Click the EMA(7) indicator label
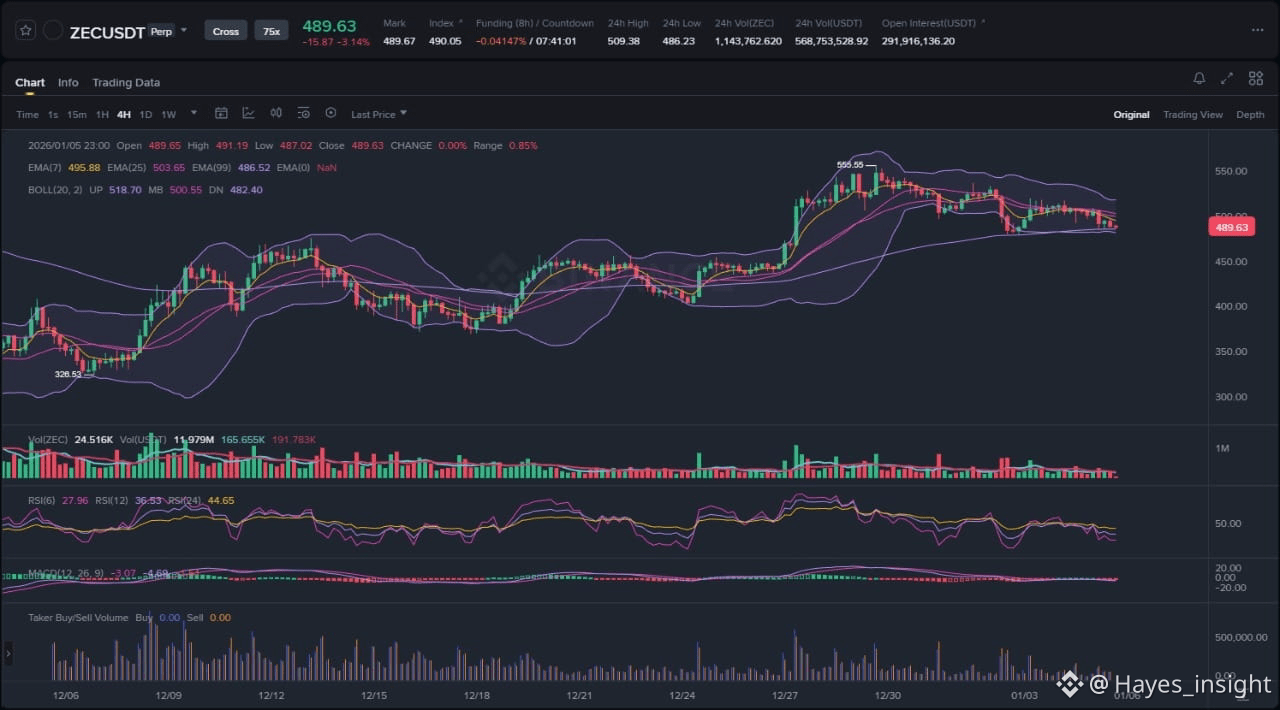 tap(45, 167)
